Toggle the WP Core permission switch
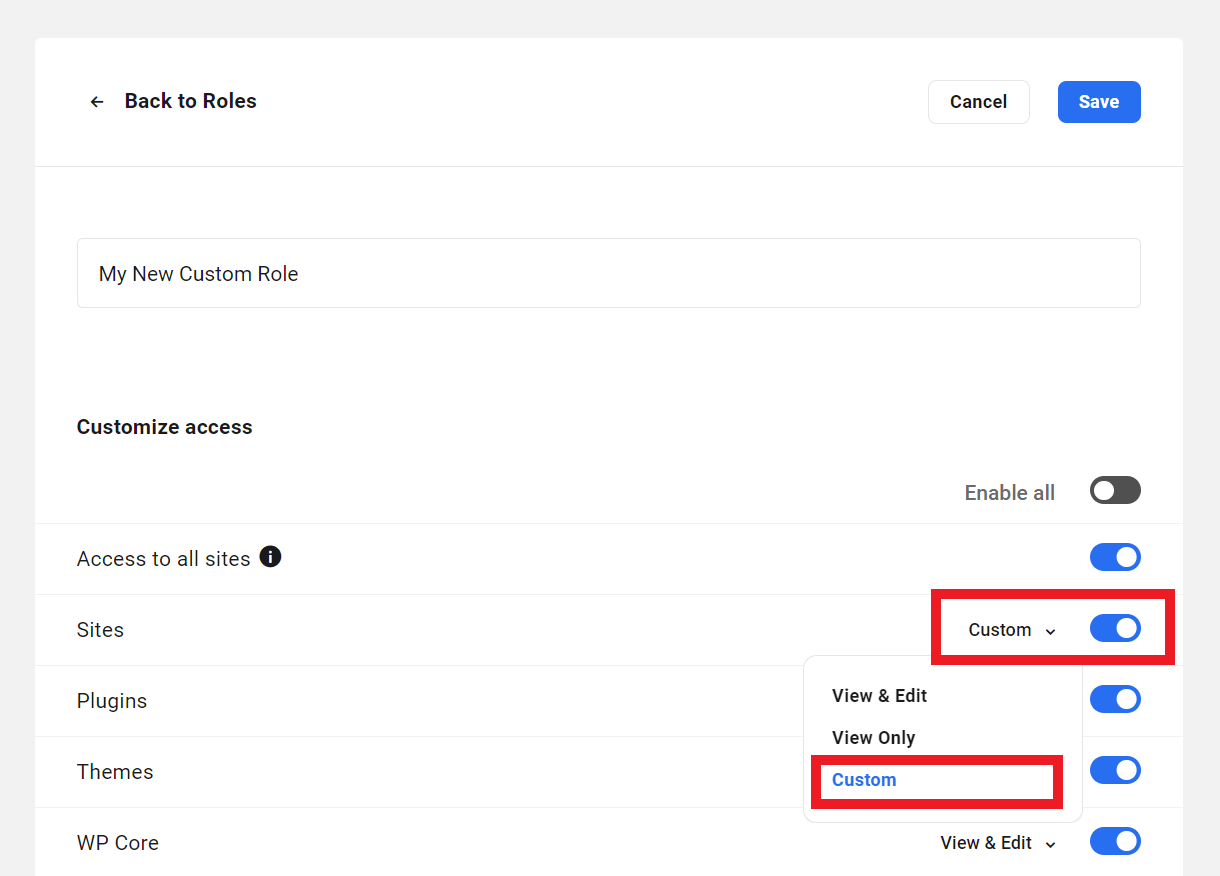 coord(1115,842)
